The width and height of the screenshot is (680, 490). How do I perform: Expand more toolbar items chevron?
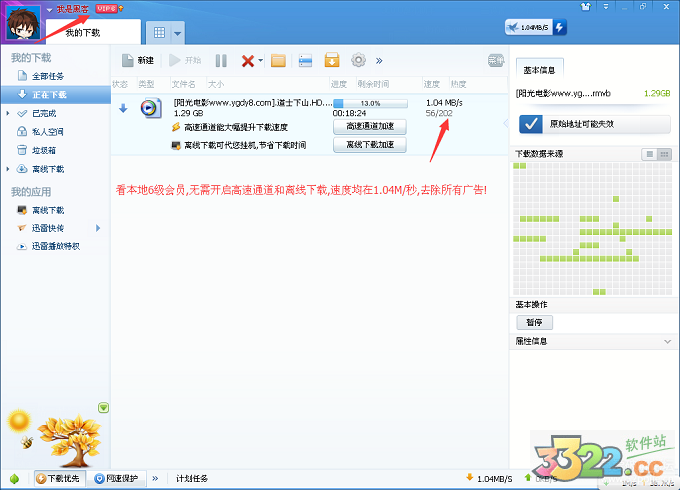(379, 61)
